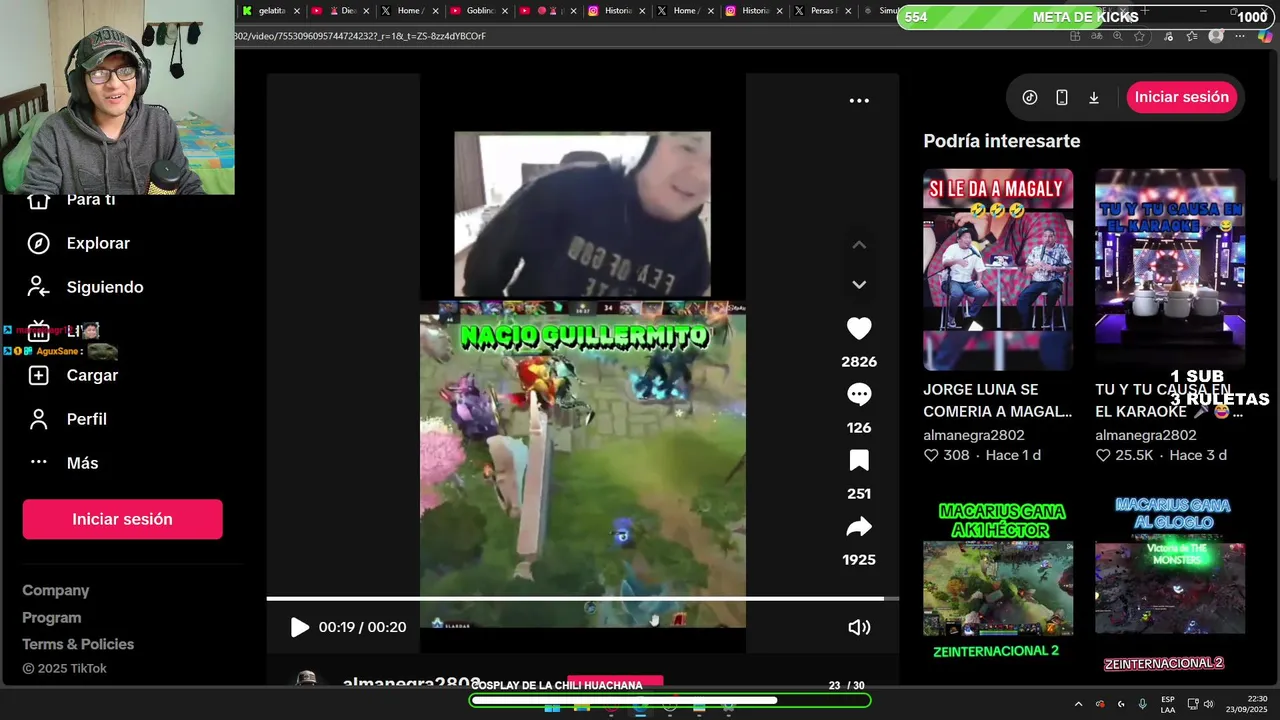Click the 00:19 / 00:20 time display

point(362,627)
